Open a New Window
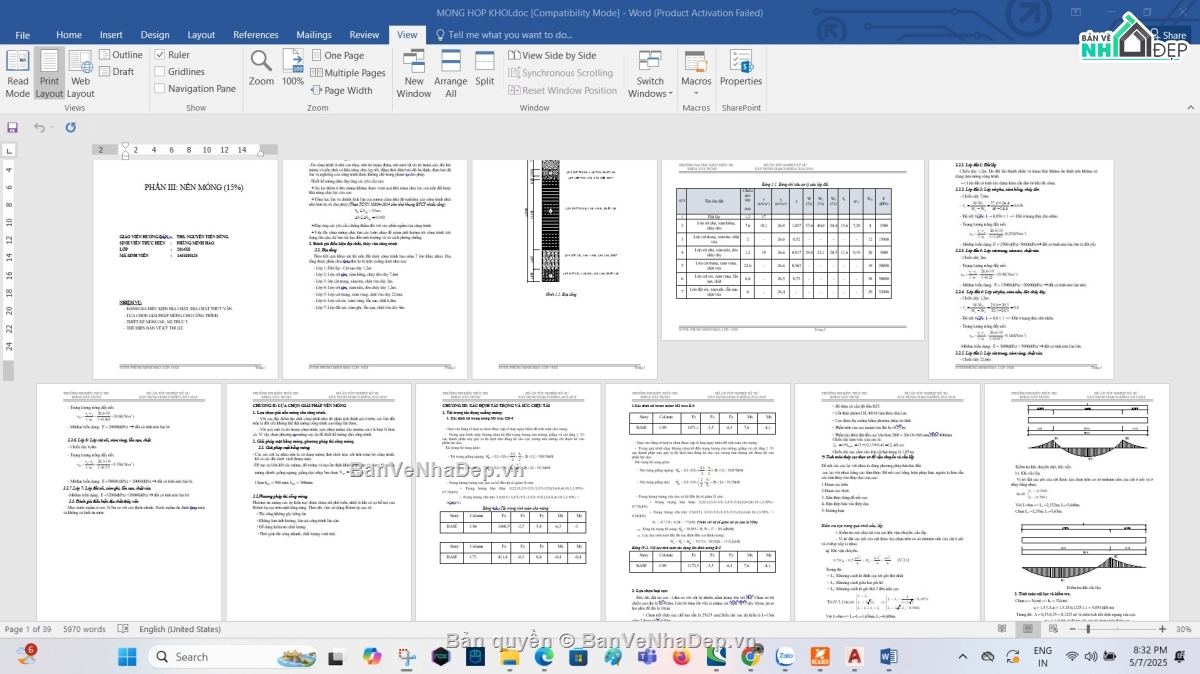The width and height of the screenshot is (1200, 674). pos(413,74)
